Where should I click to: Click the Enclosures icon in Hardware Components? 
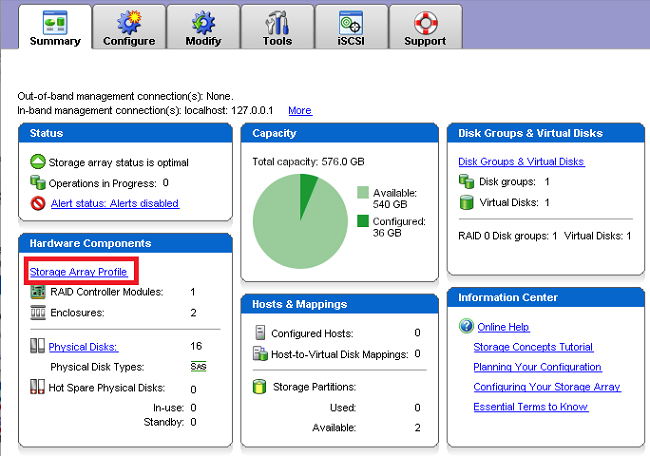point(37,313)
